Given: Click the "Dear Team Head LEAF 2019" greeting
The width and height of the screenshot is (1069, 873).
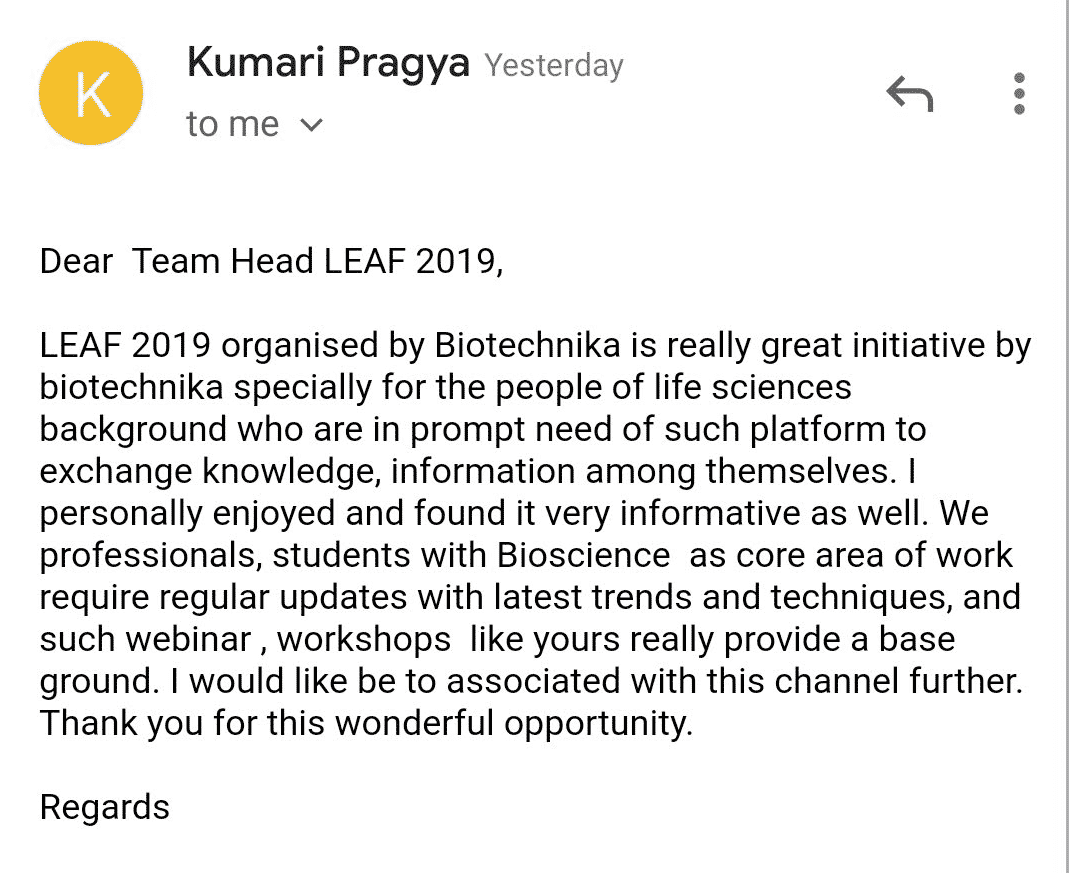Looking at the screenshot, I should pyautogui.click(x=271, y=262).
